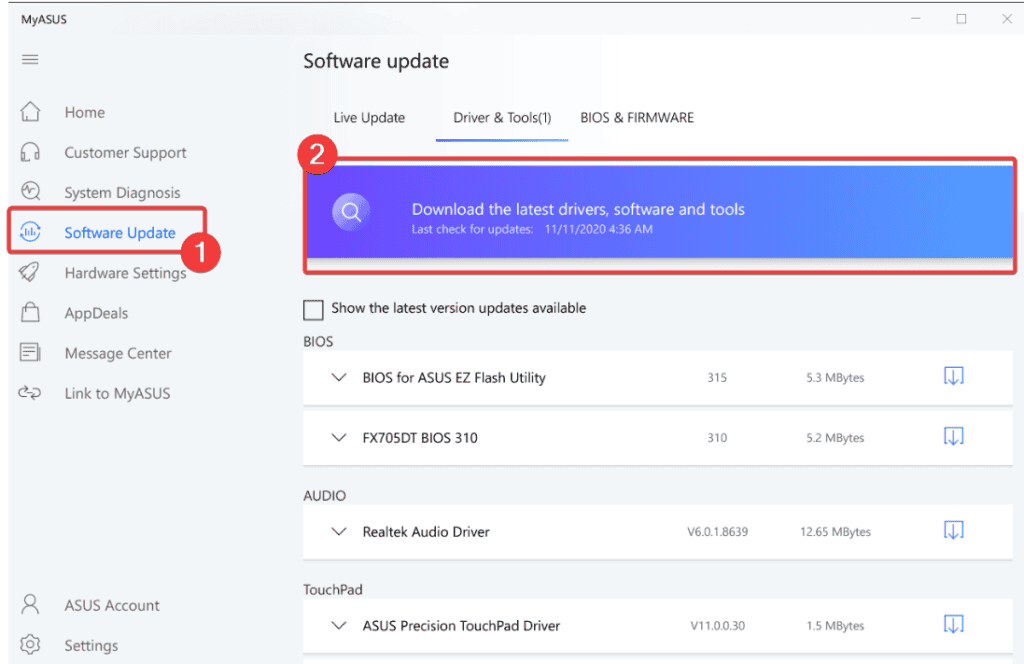Open Message Center from sidebar
Image resolution: width=1024 pixels, height=664 pixels.
click(117, 353)
